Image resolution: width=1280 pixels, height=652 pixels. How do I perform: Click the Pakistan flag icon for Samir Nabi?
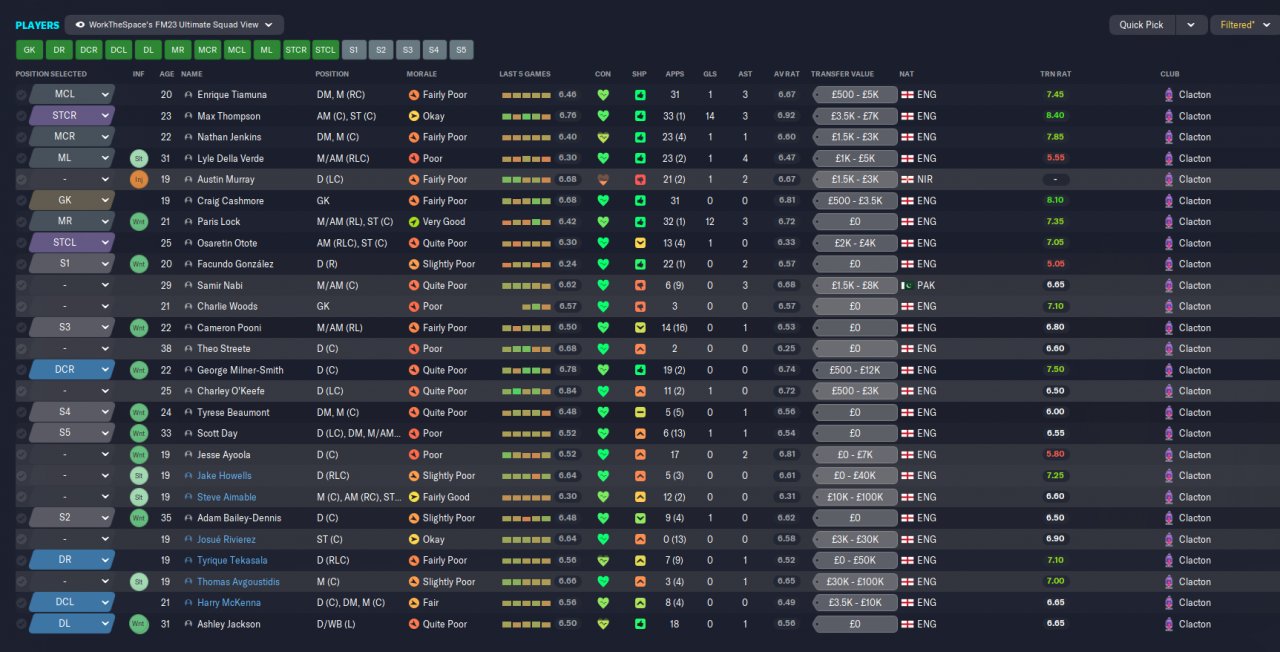908,286
